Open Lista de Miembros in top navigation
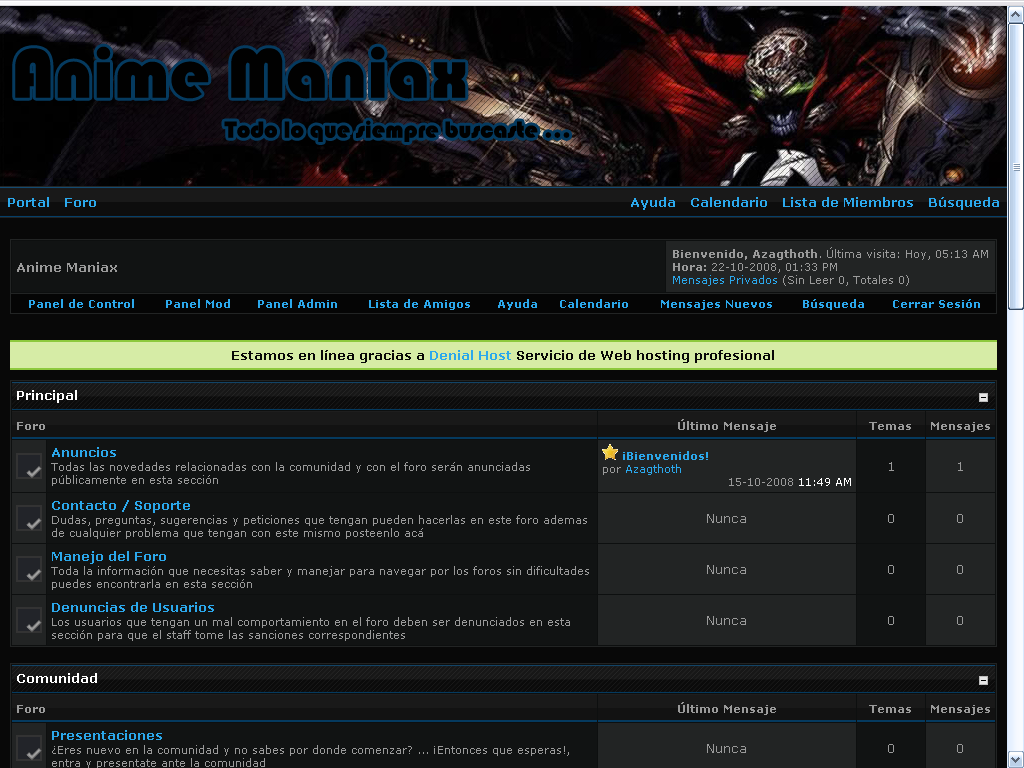The height and width of the screenshot is (768, 1024). pyautogui.click(x=847, y=202)
